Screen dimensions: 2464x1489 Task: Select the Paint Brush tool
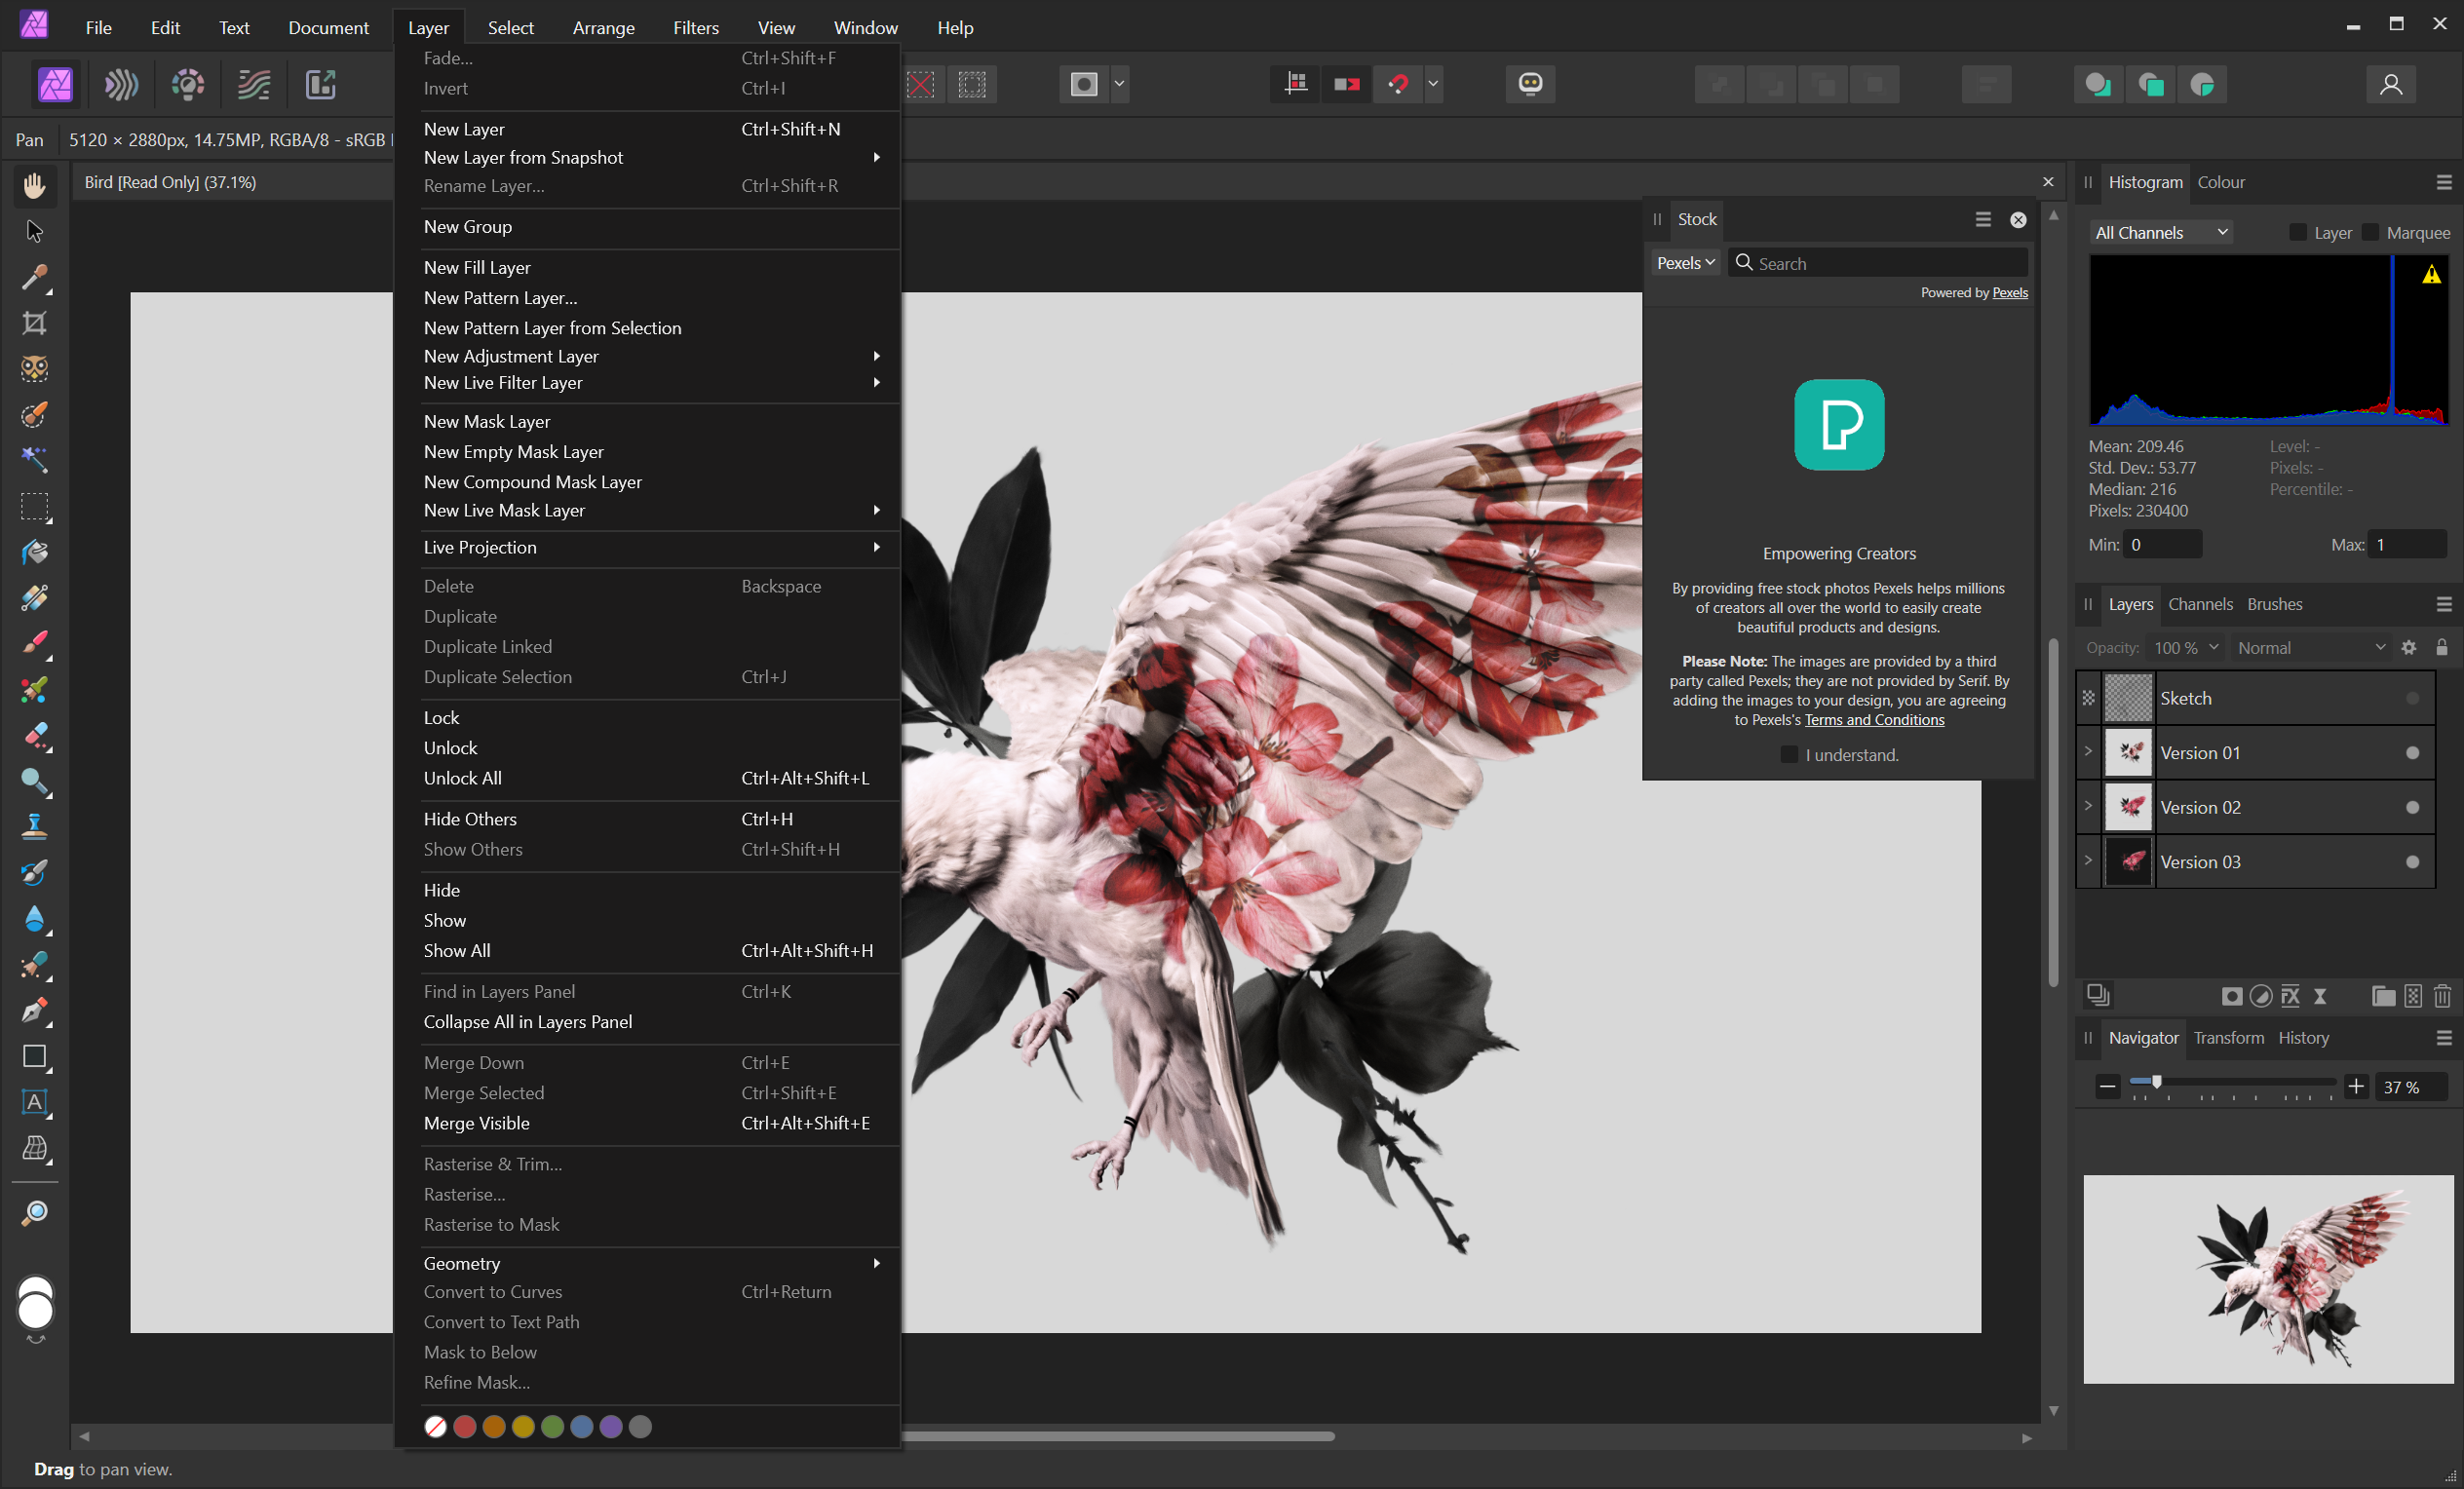coord(34,643)
